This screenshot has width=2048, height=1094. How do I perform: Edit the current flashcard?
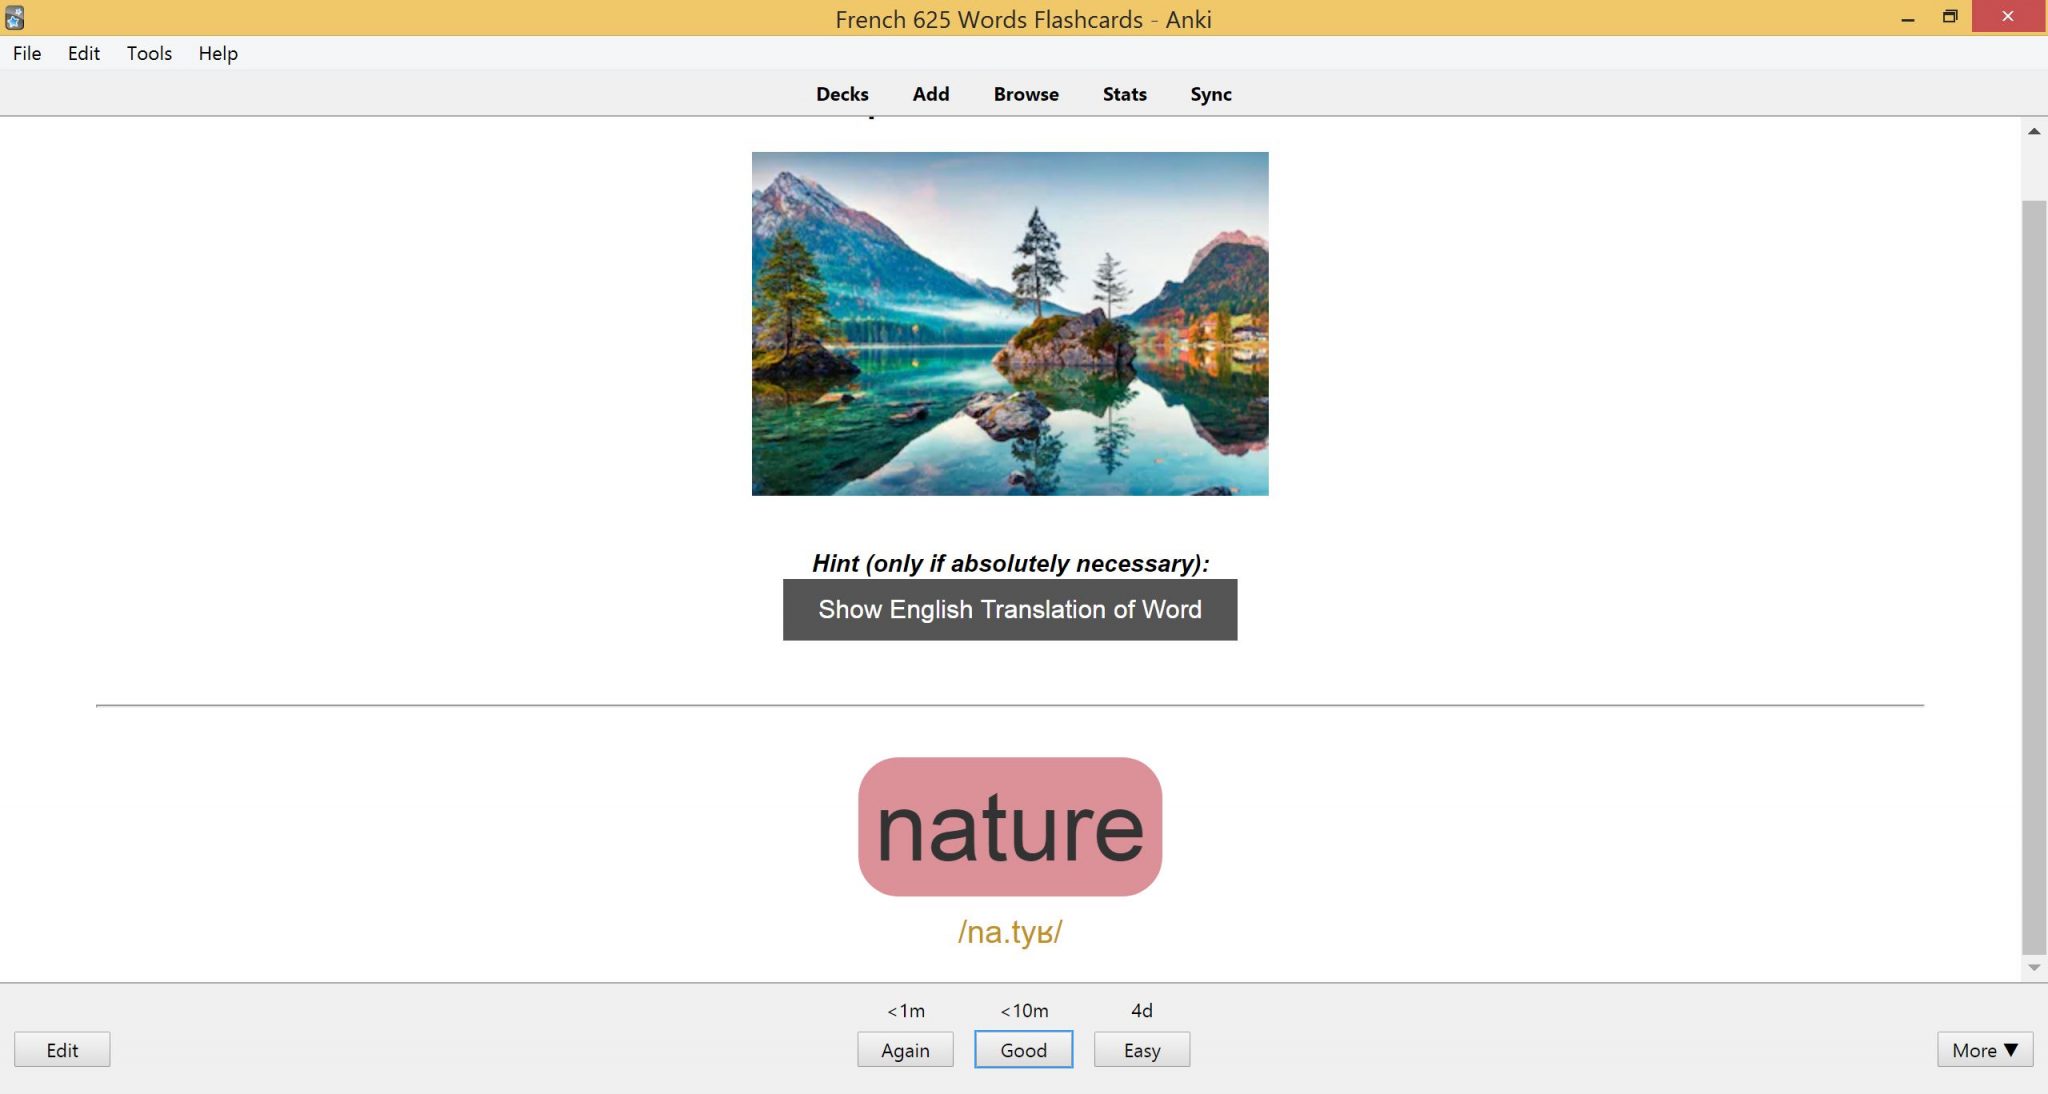[x=62, y=1050]
